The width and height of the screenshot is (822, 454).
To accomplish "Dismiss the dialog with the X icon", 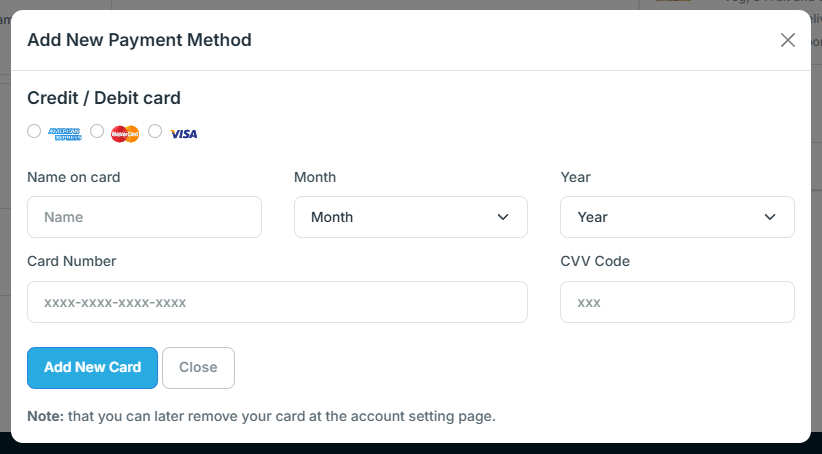I will coord(788,40).
